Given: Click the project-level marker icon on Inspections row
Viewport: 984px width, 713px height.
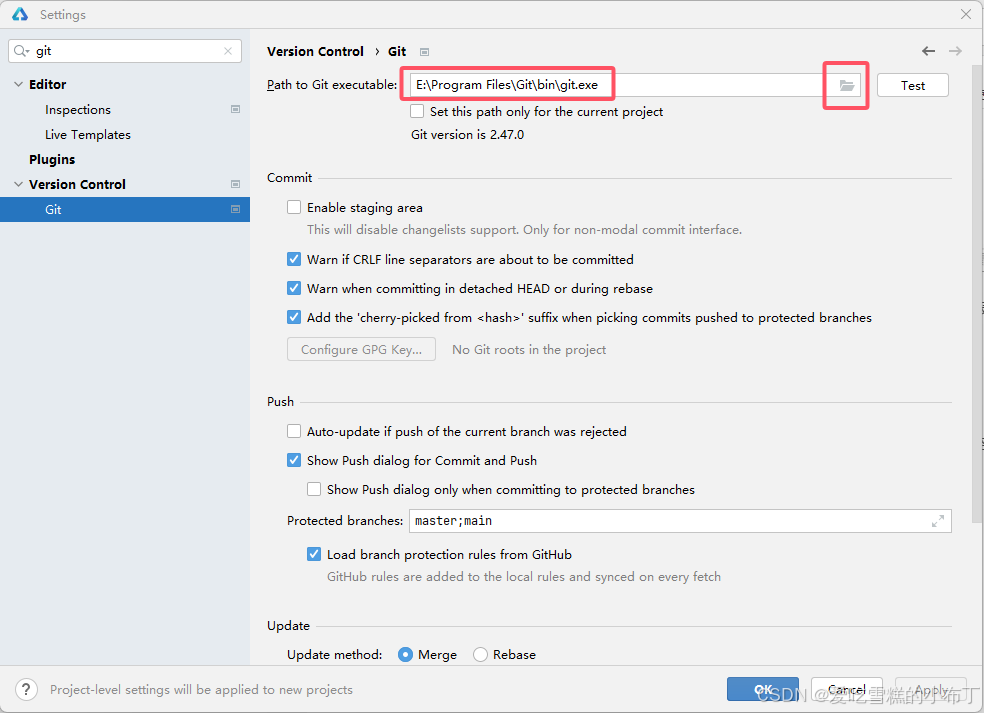Looking at the screenshot, I should point(235,109).
